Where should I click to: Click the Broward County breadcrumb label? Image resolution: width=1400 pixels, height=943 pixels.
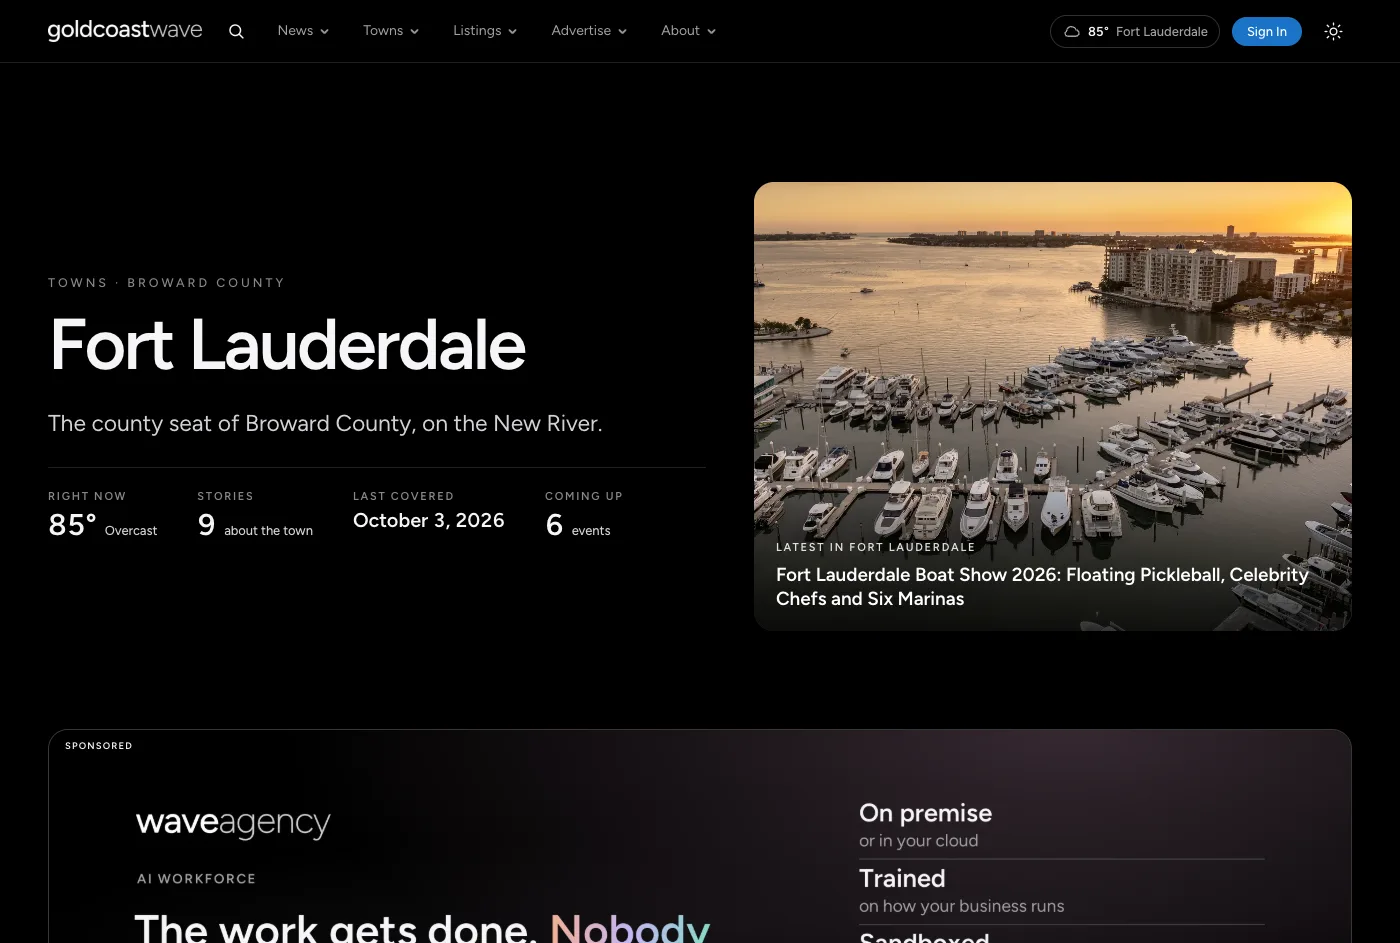pyautogui.click(x=206, y=283)
